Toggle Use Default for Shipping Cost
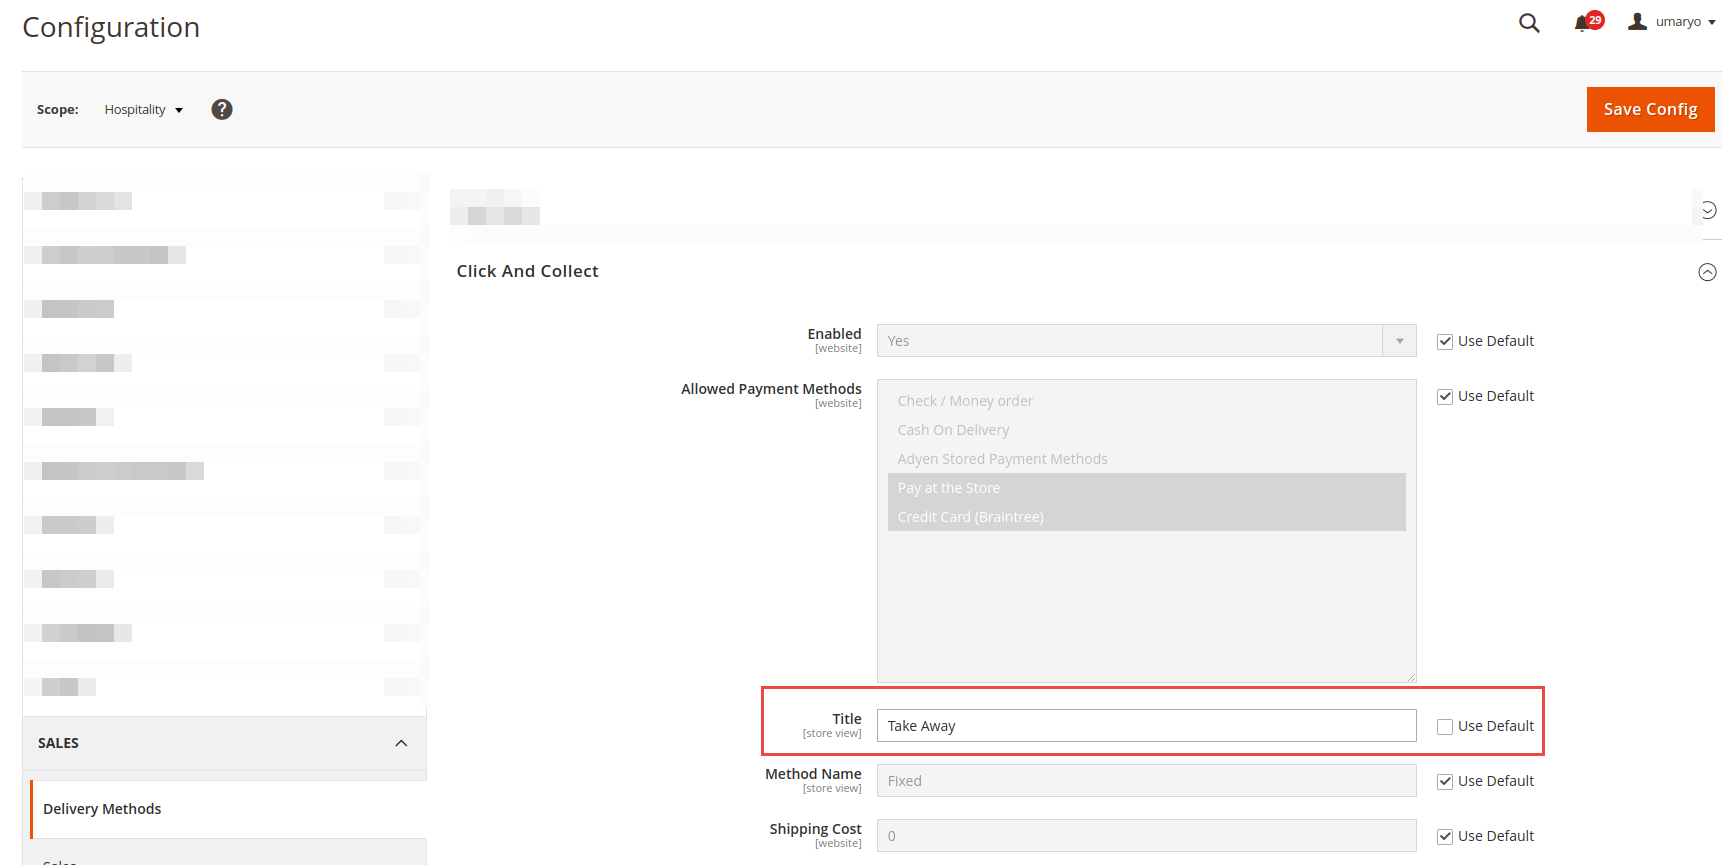The image size is (1722, 865). click(x=1445, y=837)
